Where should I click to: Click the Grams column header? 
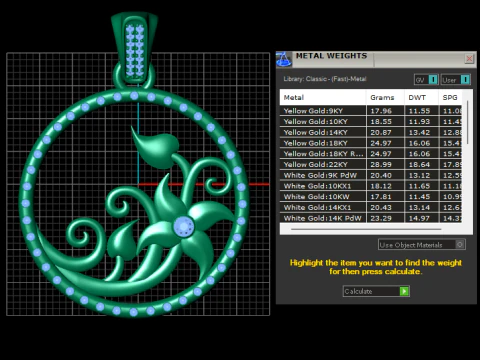click(x=385, y=97)
